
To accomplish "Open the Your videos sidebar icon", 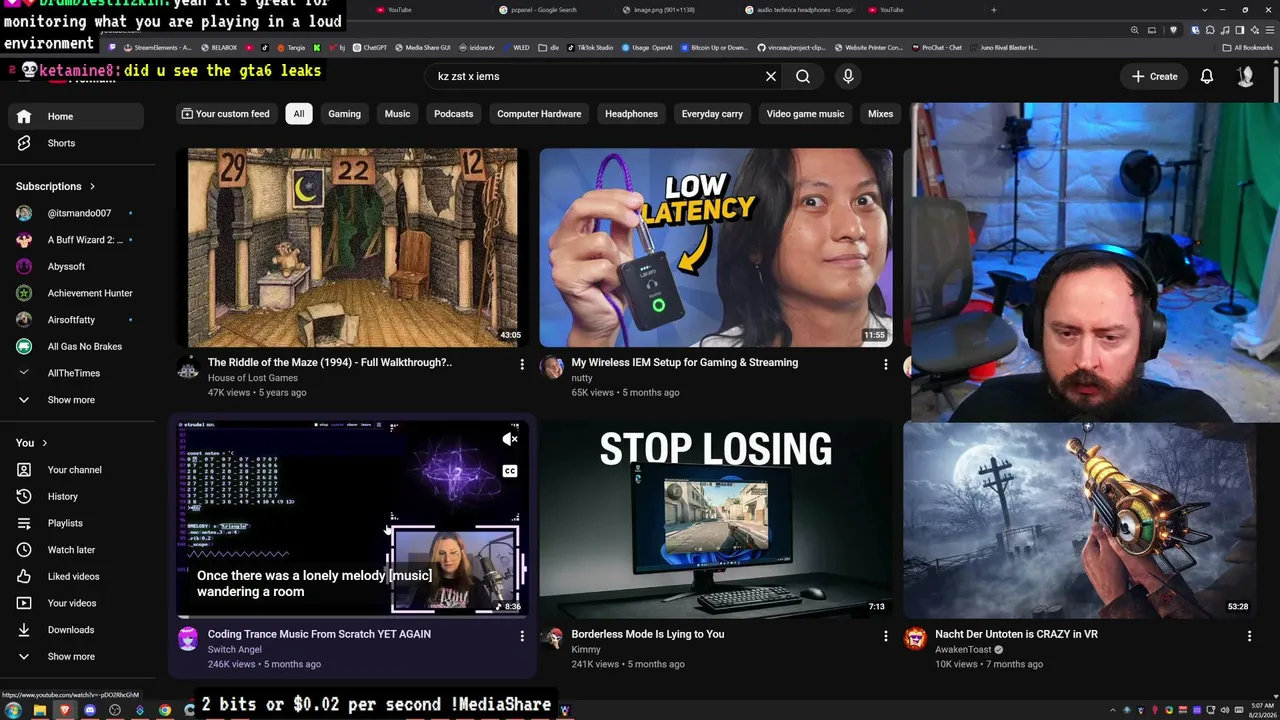I will (x=24, y=603).
